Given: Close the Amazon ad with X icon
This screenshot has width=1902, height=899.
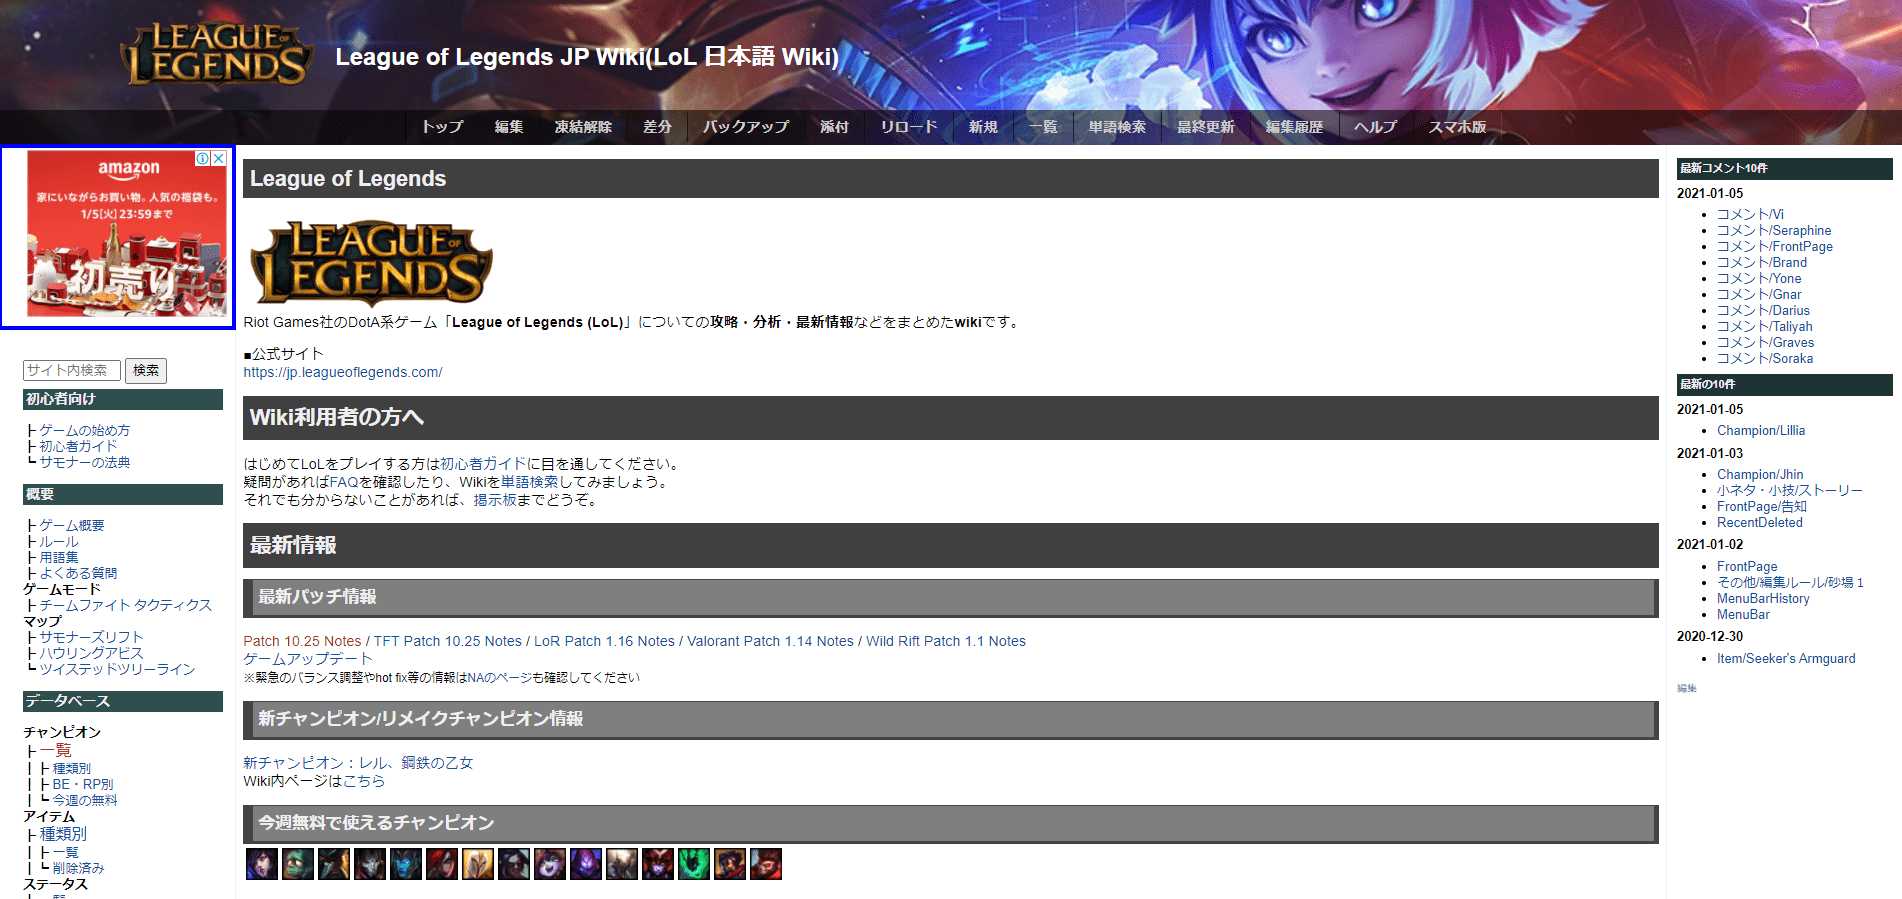Looking at the screenshot, I should 219,158.
